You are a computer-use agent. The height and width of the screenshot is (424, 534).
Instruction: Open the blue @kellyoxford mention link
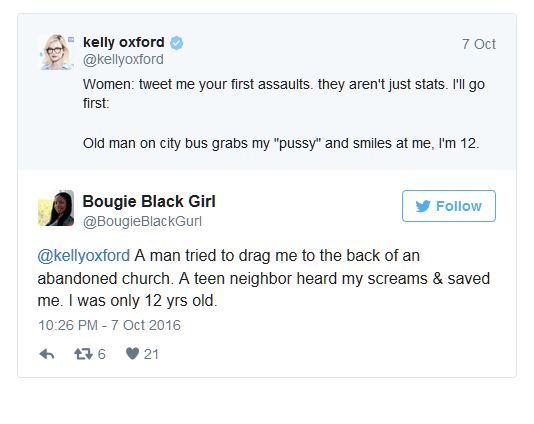pos(84,255)
